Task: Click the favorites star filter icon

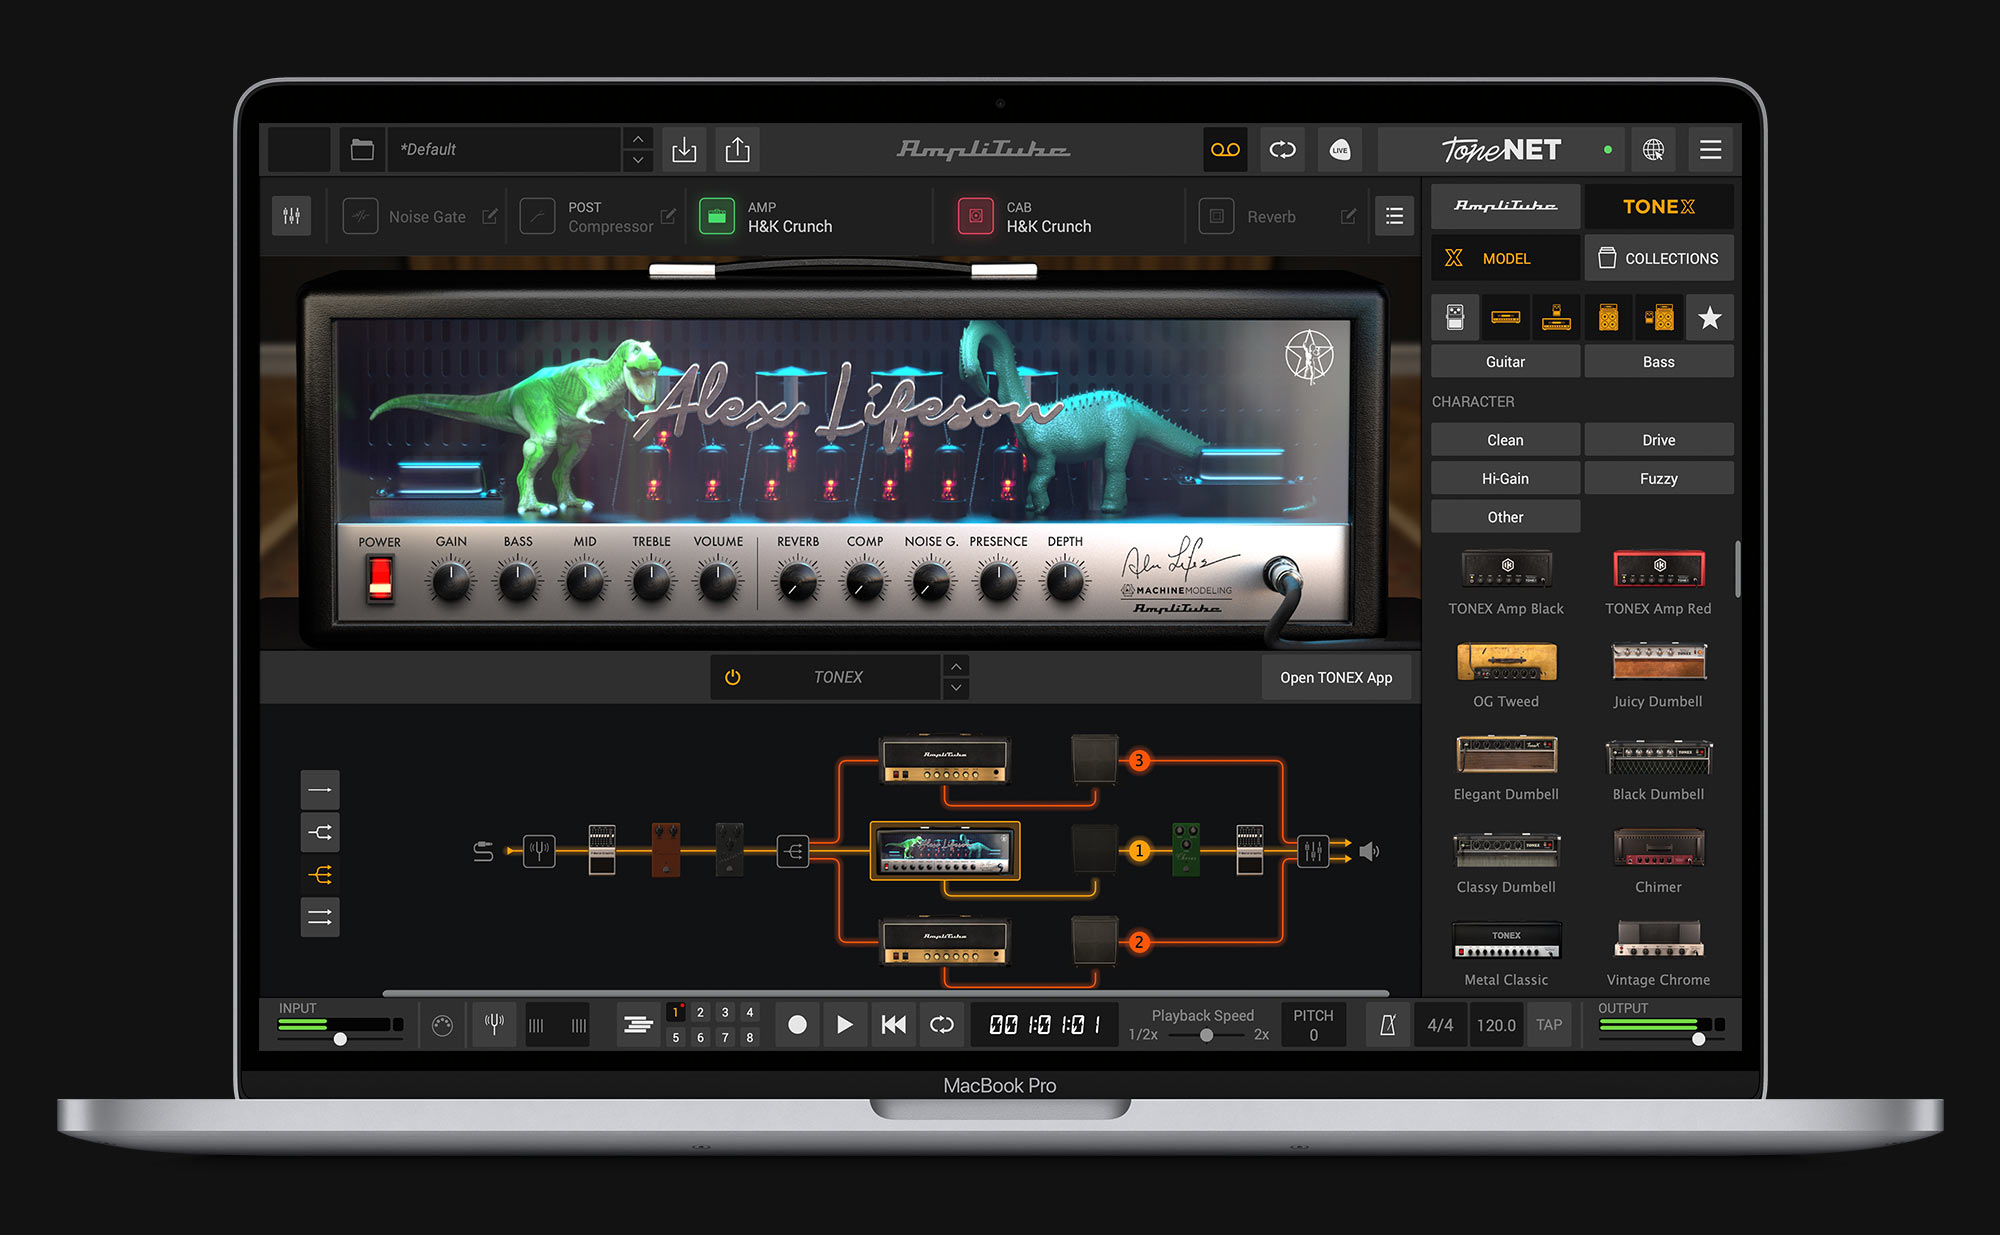Action: click(1709, 317)
